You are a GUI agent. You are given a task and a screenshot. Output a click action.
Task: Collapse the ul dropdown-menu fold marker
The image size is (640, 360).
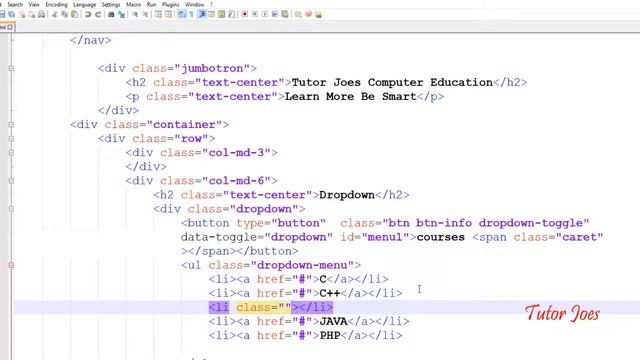pyautogui.click(x=11, y=265)
